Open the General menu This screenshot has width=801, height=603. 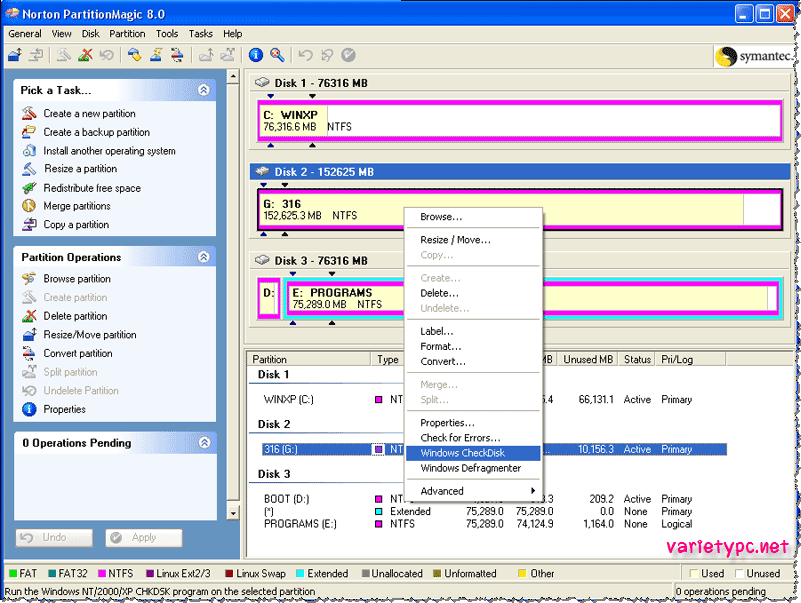[x=25, y=34]
